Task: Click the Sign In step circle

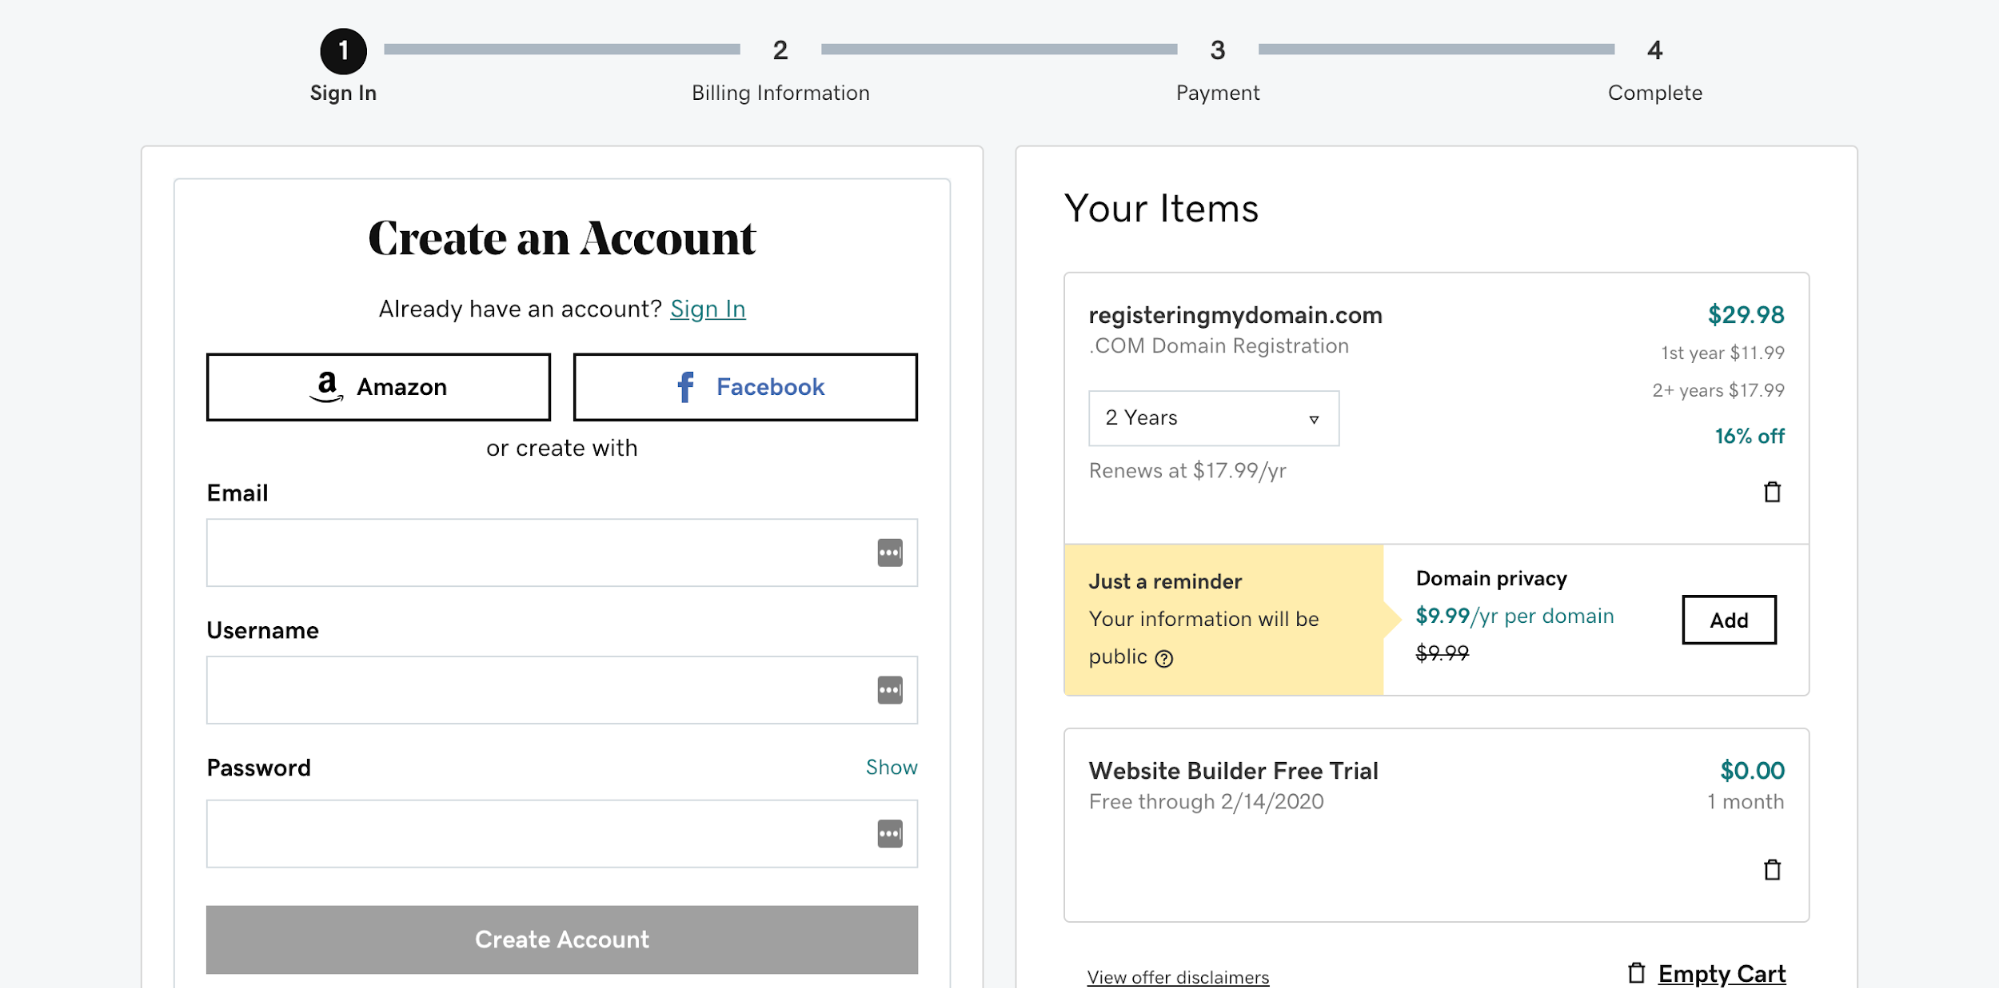Action: (x=342, y=50)
